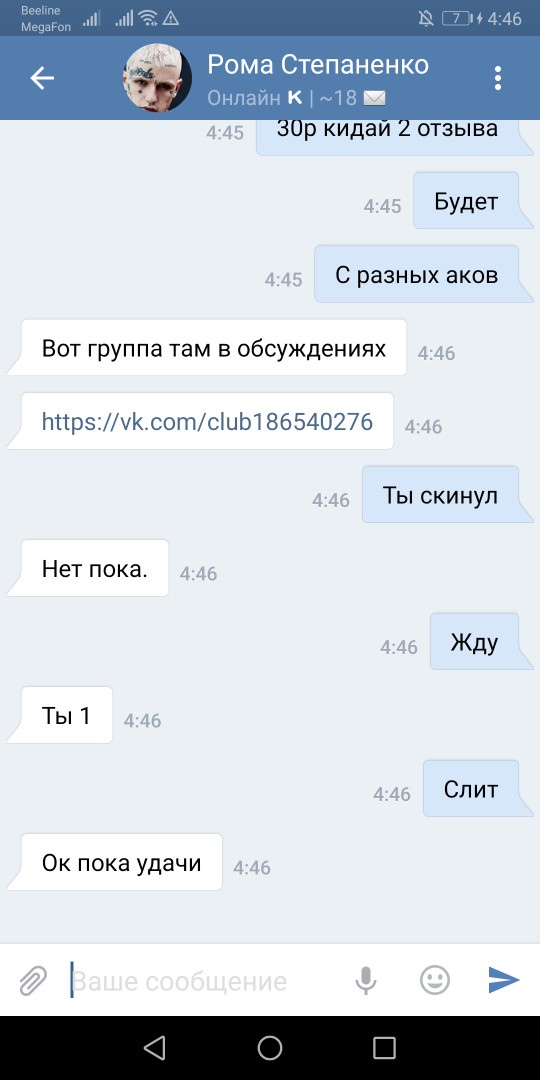Select the 'Ты 1' message bubble
The width and height of the screenshot is (540, 1080).
coord(67,715)
